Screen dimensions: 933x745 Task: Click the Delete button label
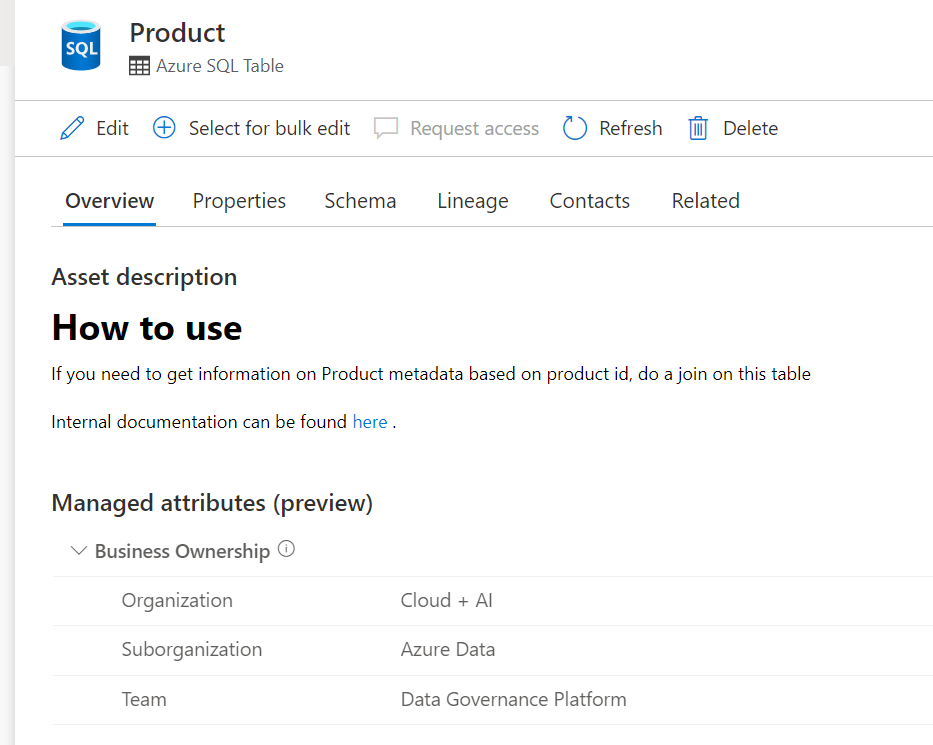coord(750,128)
